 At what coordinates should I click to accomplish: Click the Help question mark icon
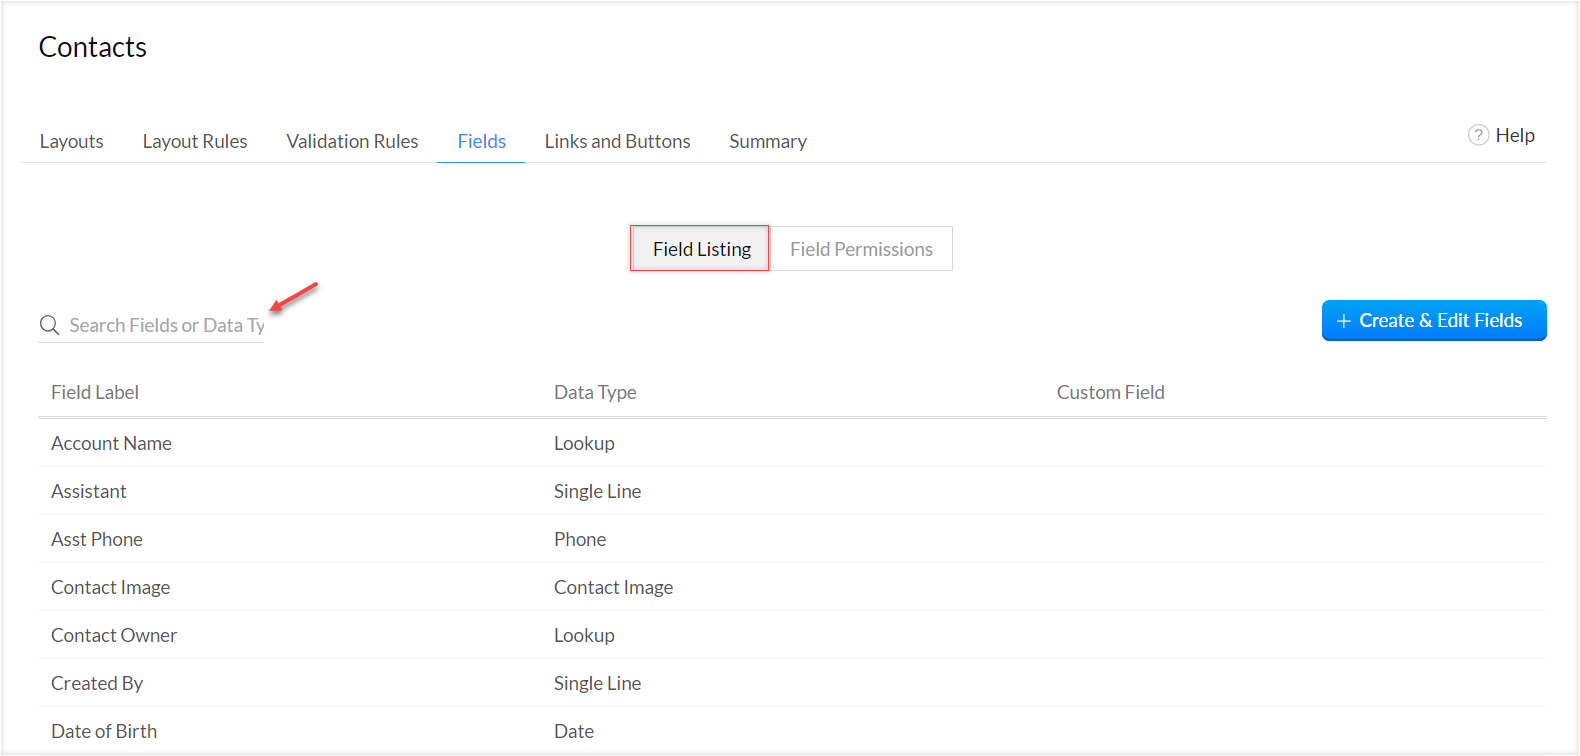point(1478,135)
